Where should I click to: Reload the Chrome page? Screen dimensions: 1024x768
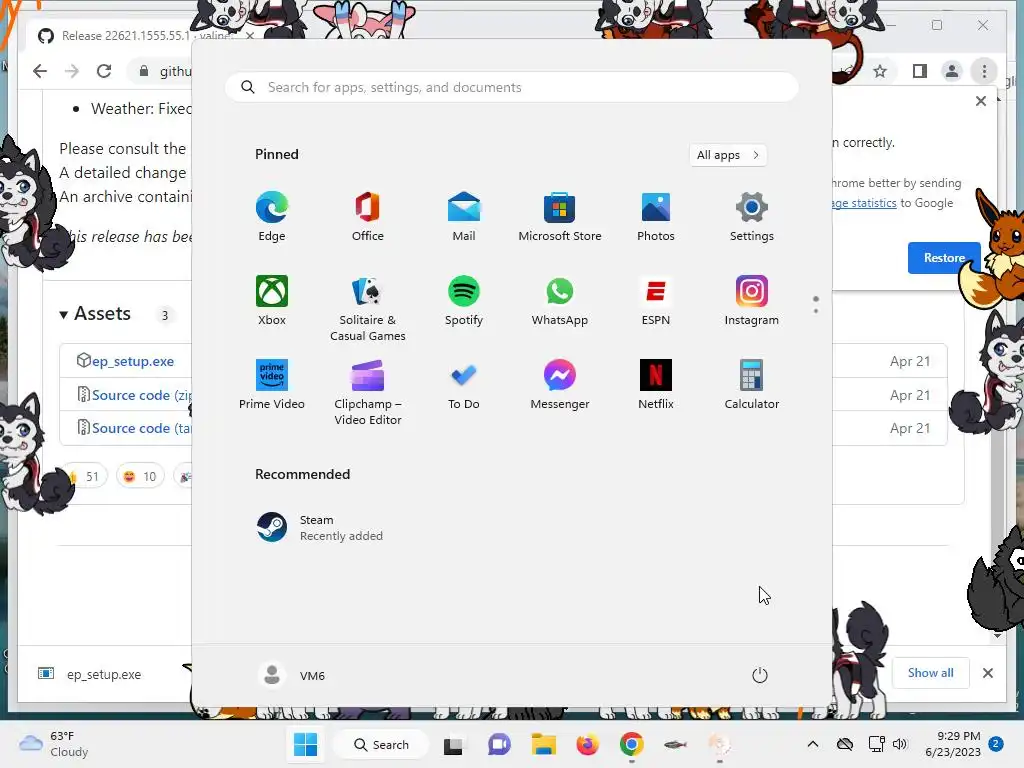pyautogui.click(x=104, y=71)
